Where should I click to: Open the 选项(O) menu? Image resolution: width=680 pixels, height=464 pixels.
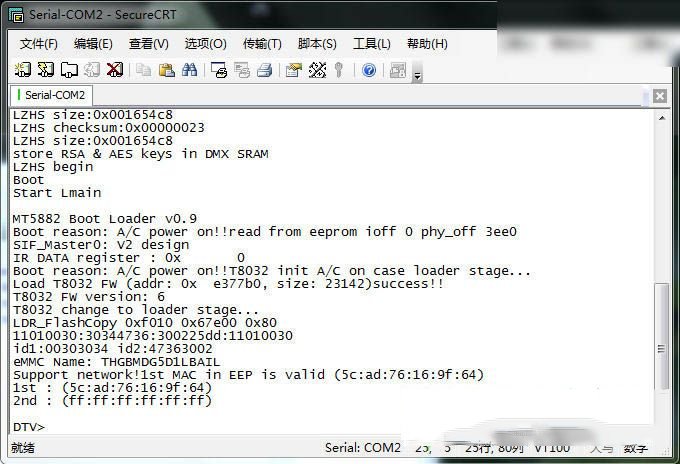tap(205, 44)
